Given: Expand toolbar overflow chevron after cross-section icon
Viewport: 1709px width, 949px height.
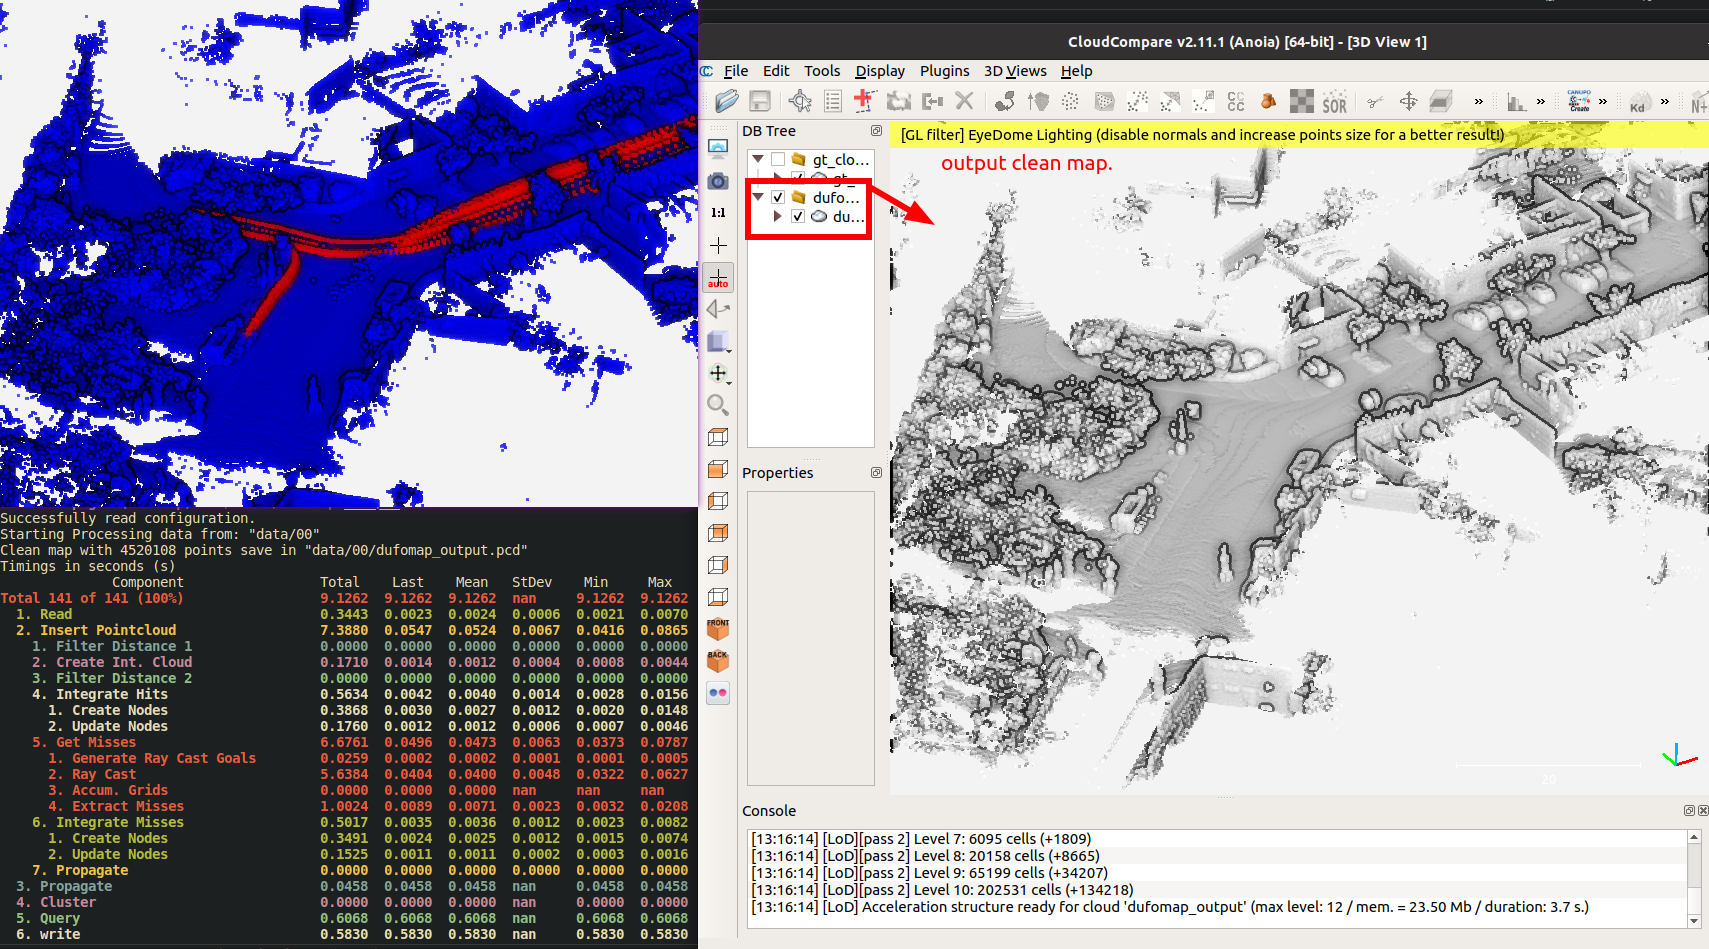Looking at the screenshot, I should 1478,101.
